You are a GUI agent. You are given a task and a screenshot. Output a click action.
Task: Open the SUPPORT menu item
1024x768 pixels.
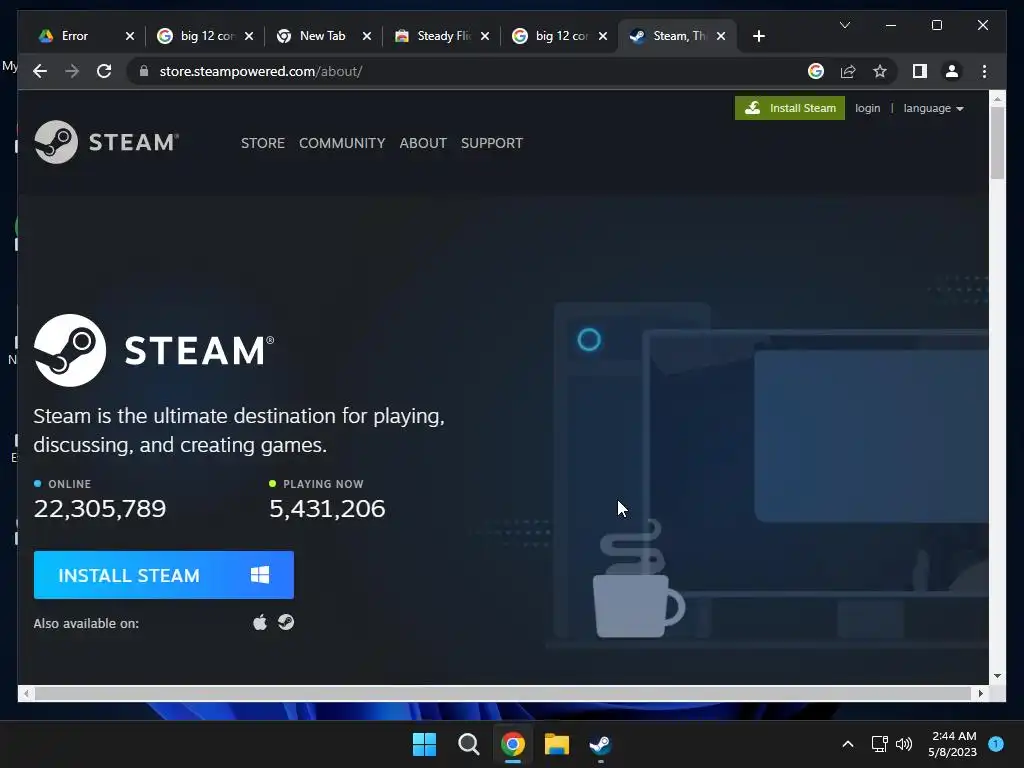click(492, 143)
